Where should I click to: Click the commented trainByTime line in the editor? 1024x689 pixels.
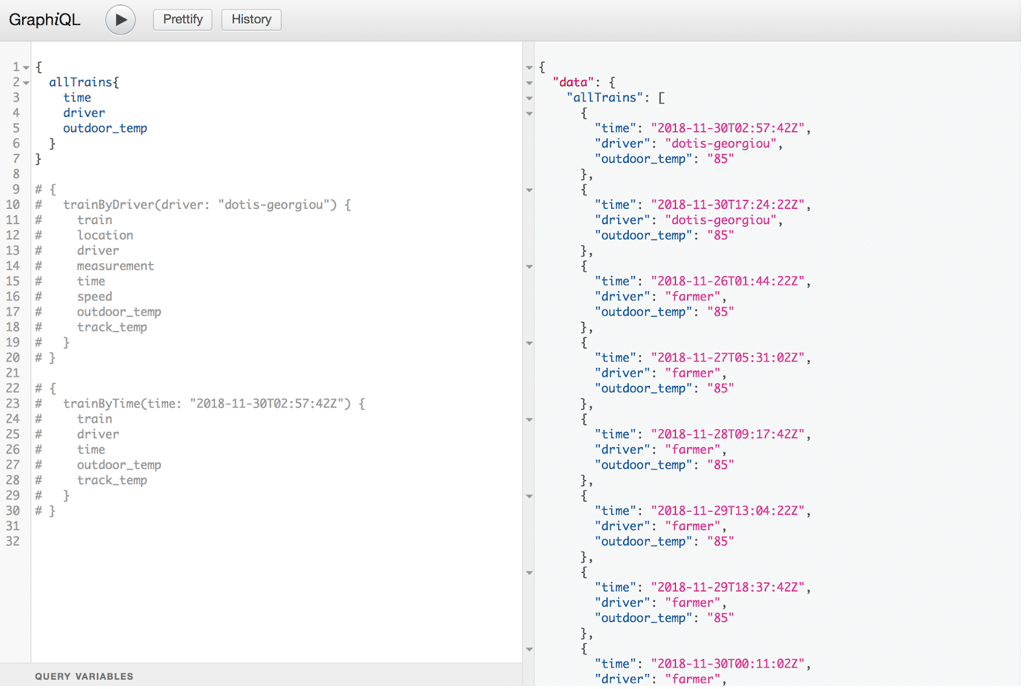(213, 404)
